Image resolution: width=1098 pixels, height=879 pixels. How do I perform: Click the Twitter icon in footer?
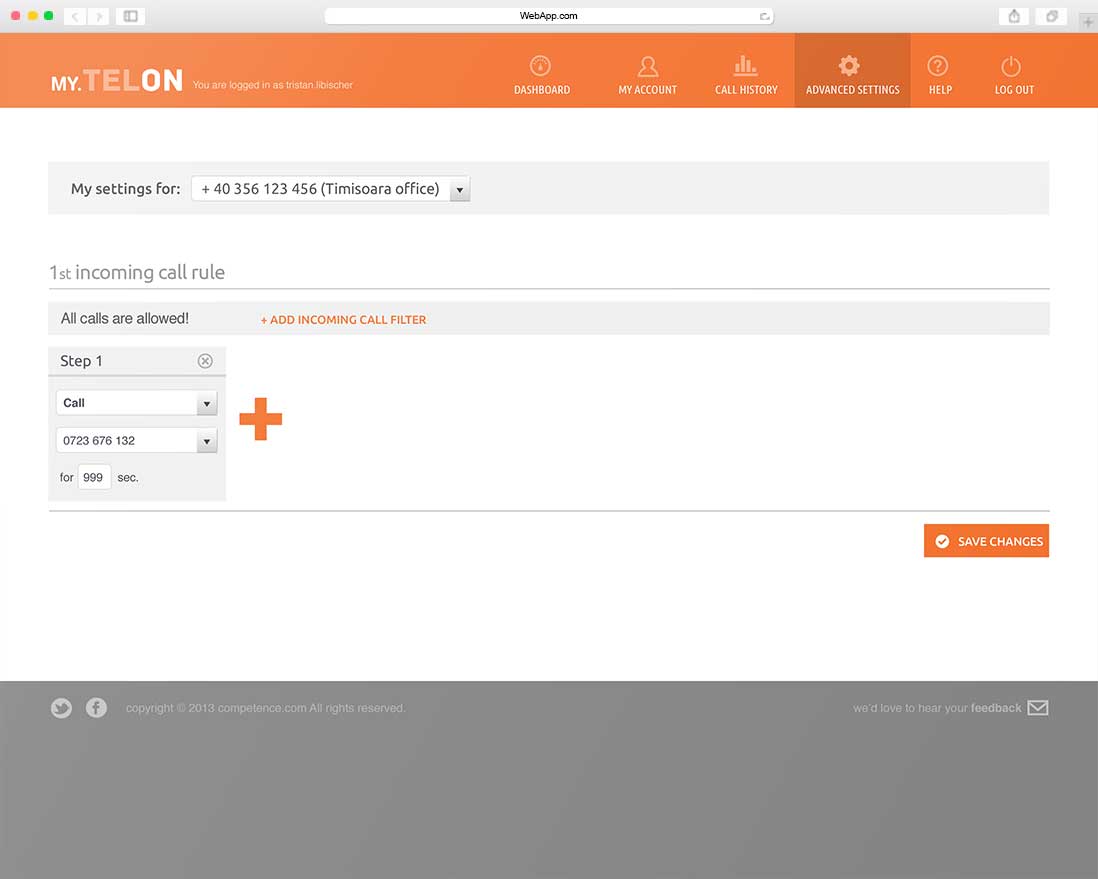pos(62,708)
